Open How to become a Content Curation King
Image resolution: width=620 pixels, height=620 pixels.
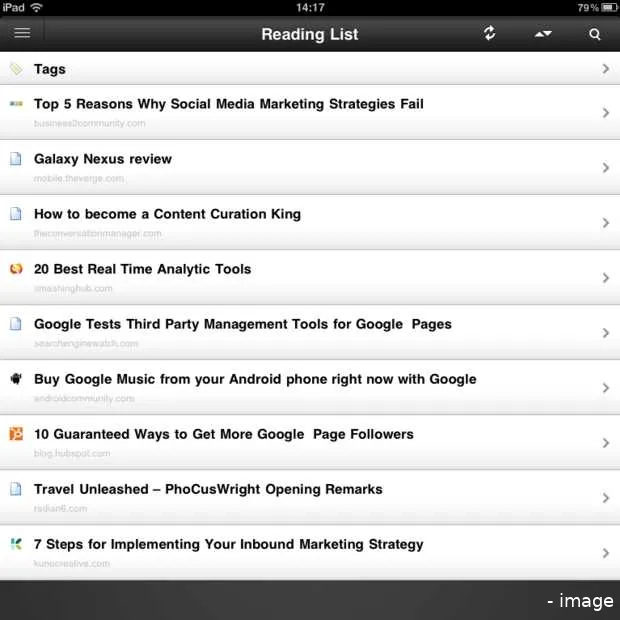click(x=167, y=214)
